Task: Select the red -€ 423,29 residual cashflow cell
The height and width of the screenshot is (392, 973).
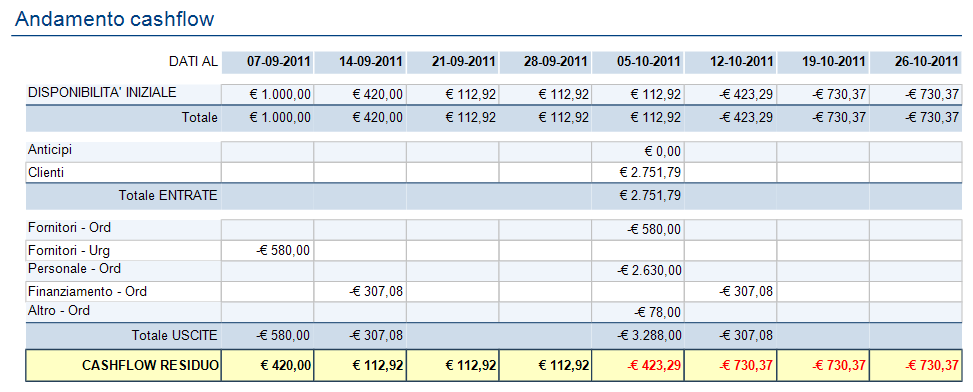Action: (638, 366)
